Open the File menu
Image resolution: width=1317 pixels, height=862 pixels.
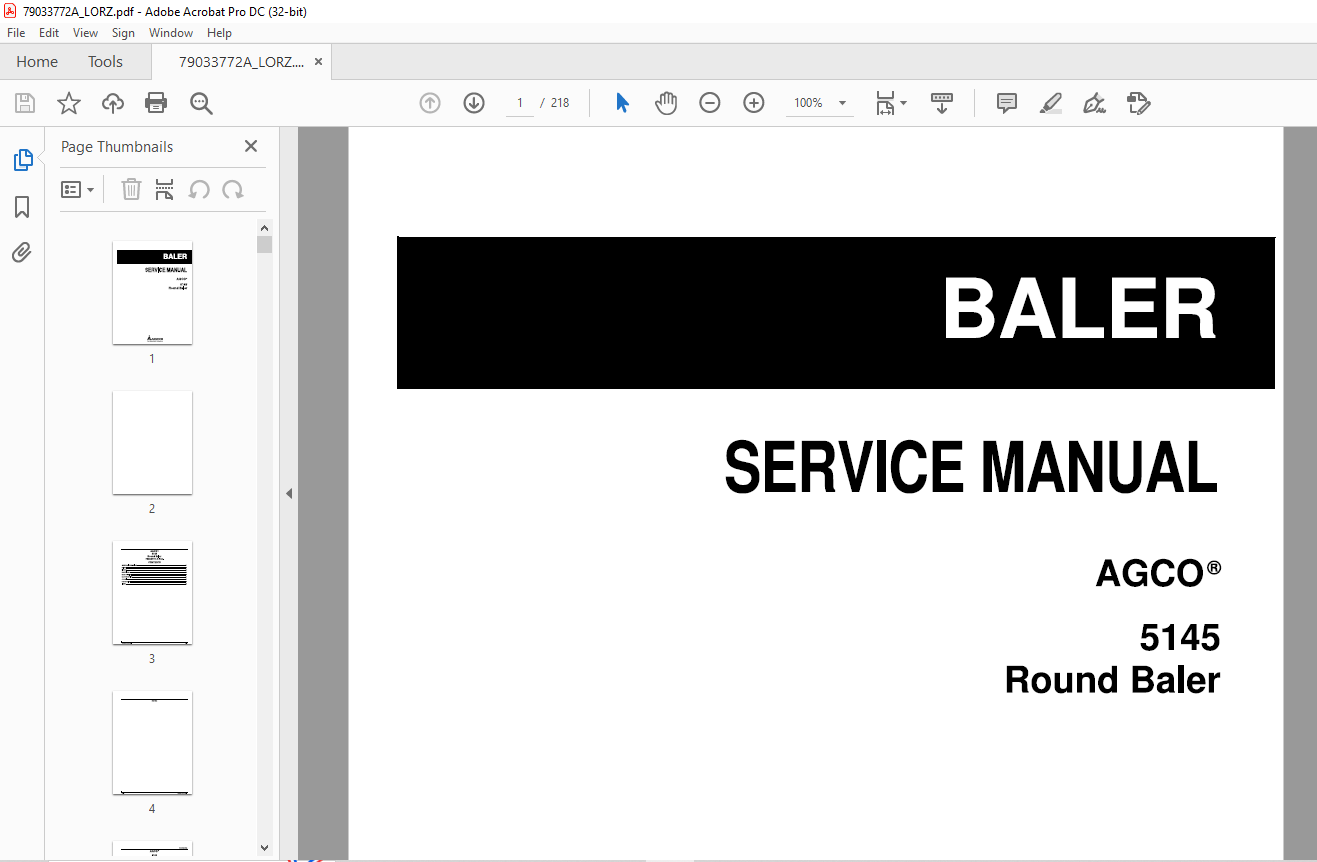tap(16, 33)
